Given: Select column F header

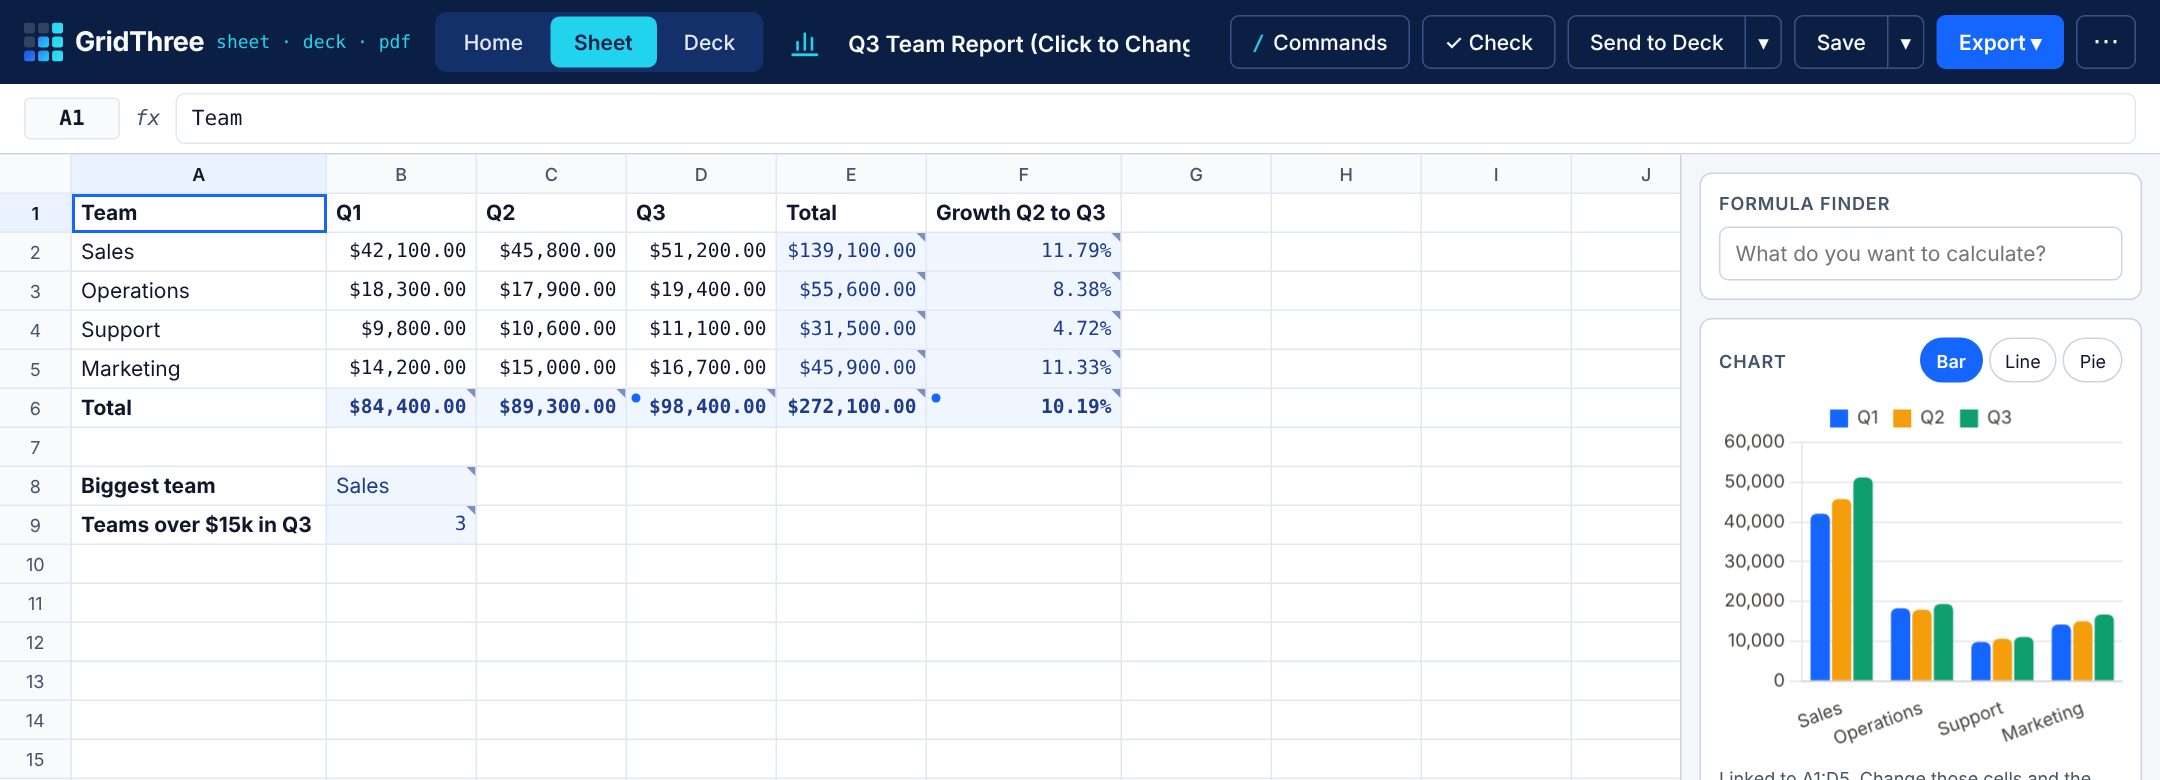Looking at the screenshot, I should pyautogui.click(x=1023, y=174).
